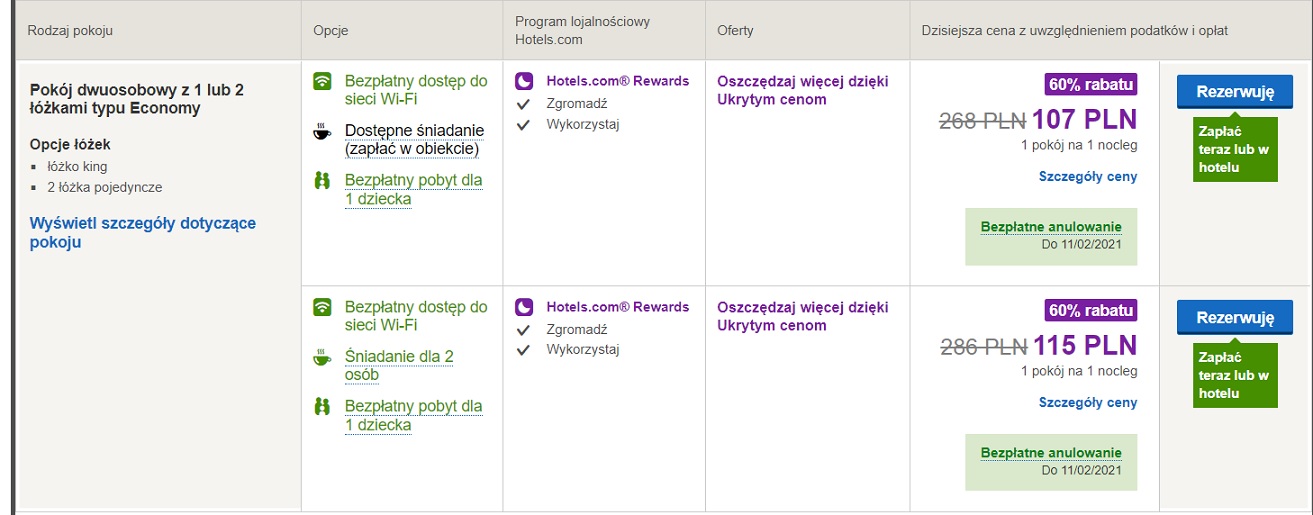Click the Wykorzystaj checkmark in first offer
This screenshot has height=515, width=1313.
click(522, 125)
